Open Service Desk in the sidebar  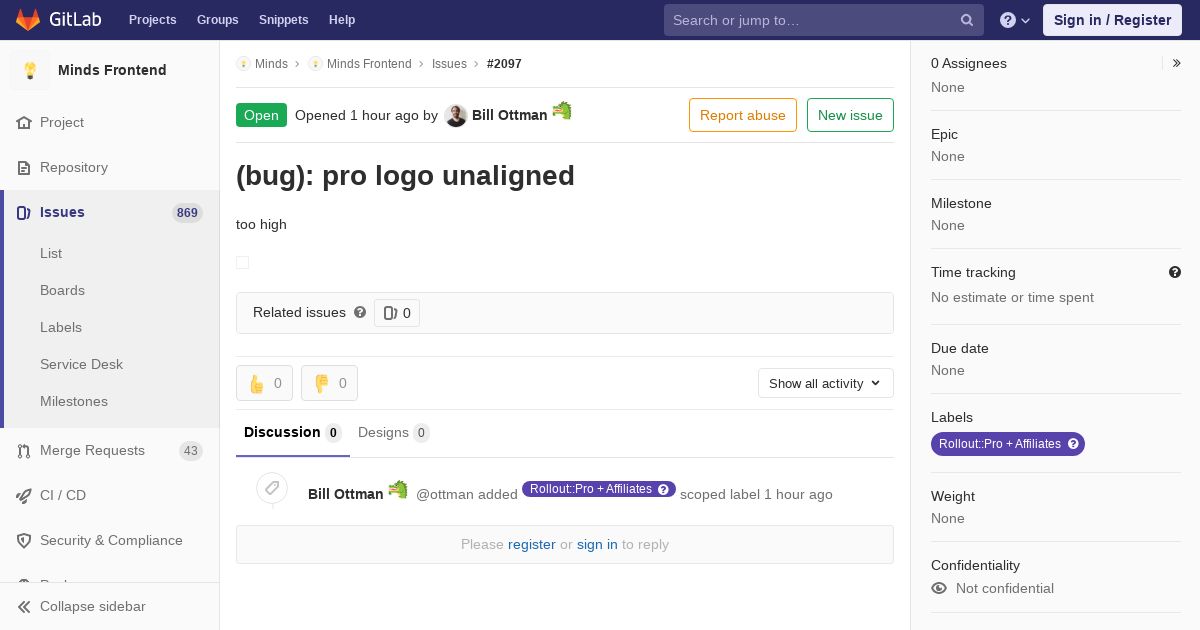(x=81, y=364)
